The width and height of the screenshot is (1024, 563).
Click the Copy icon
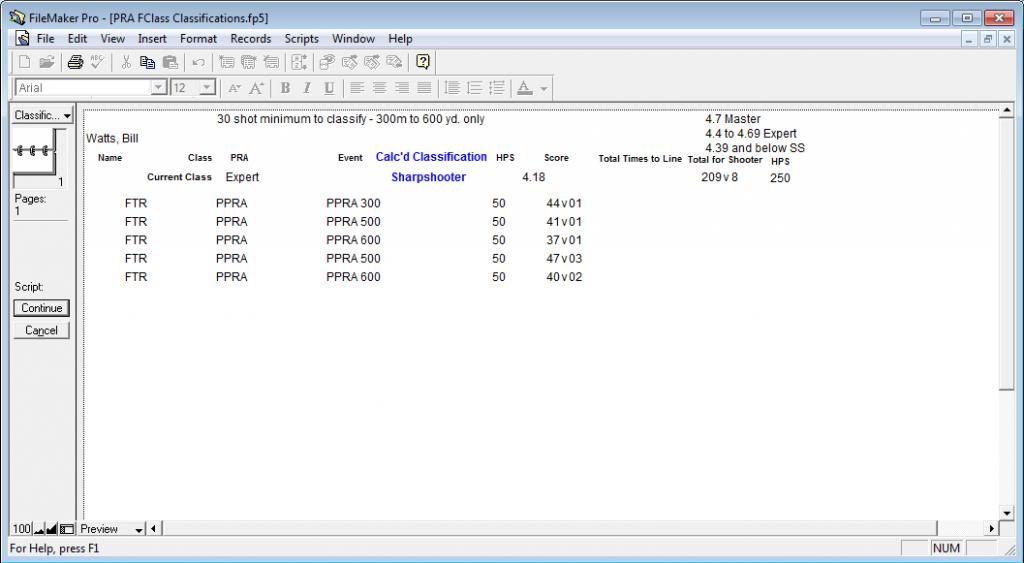click(x=148, y=62)
